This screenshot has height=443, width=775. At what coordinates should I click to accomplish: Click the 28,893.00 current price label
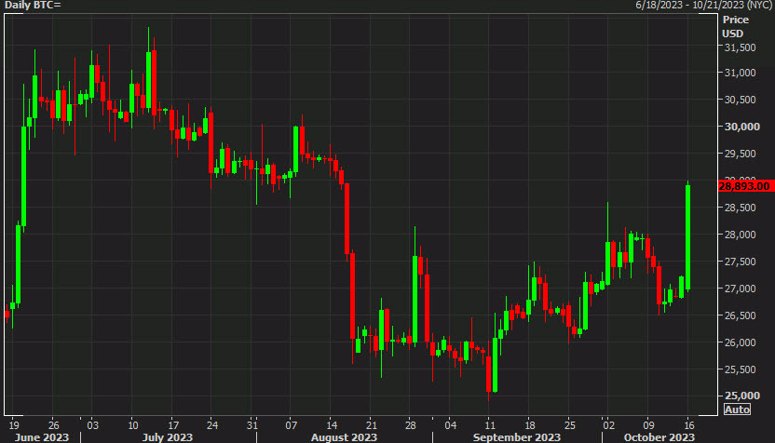tap(745, 186)
